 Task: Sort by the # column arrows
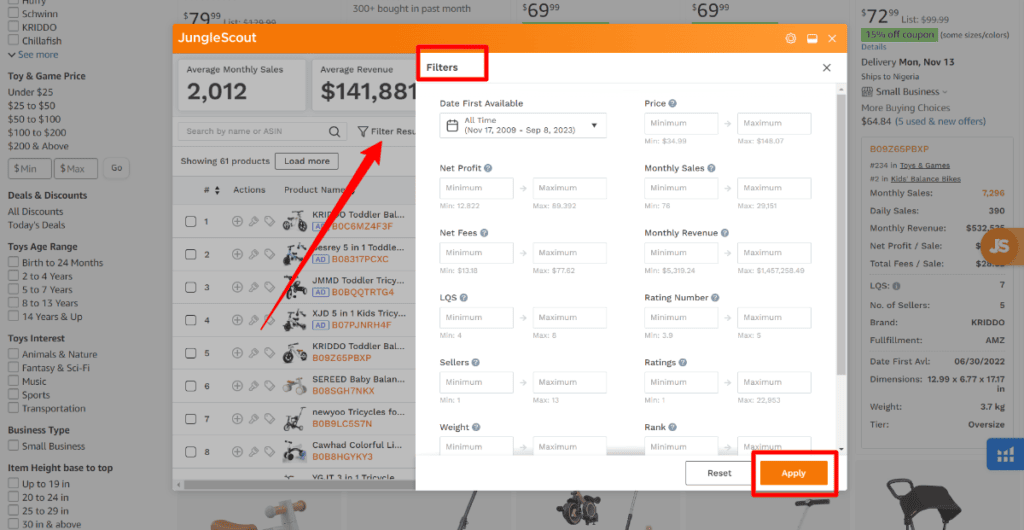(217, 190)
